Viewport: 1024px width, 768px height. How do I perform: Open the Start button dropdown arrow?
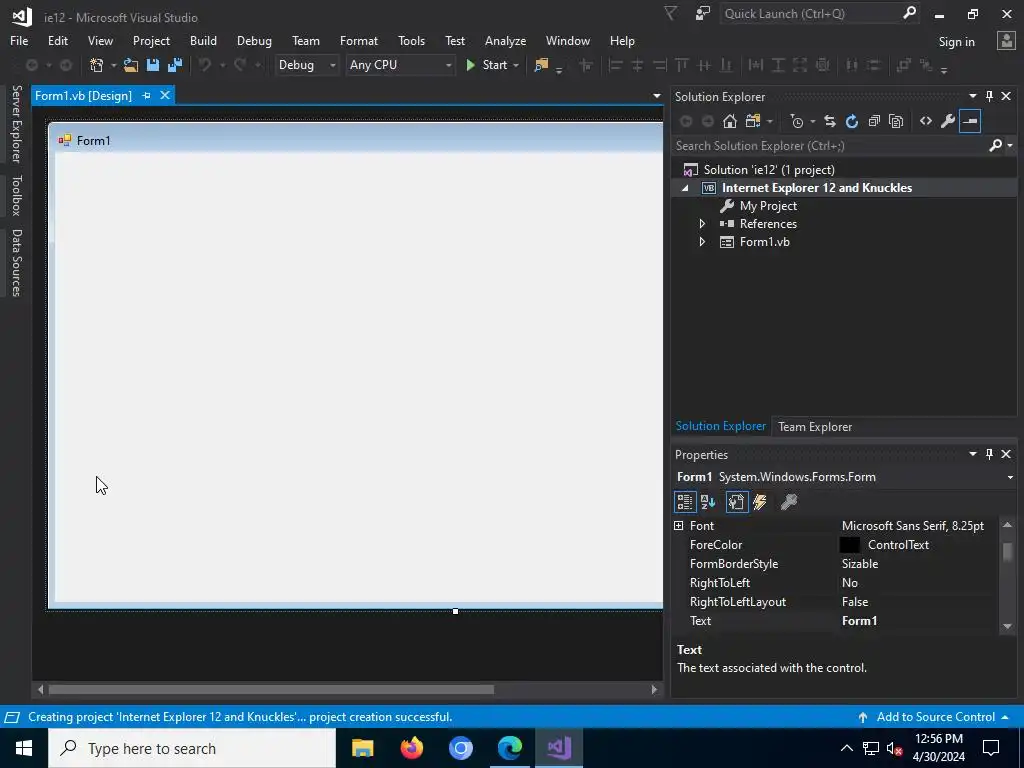[x=516, y=65]
